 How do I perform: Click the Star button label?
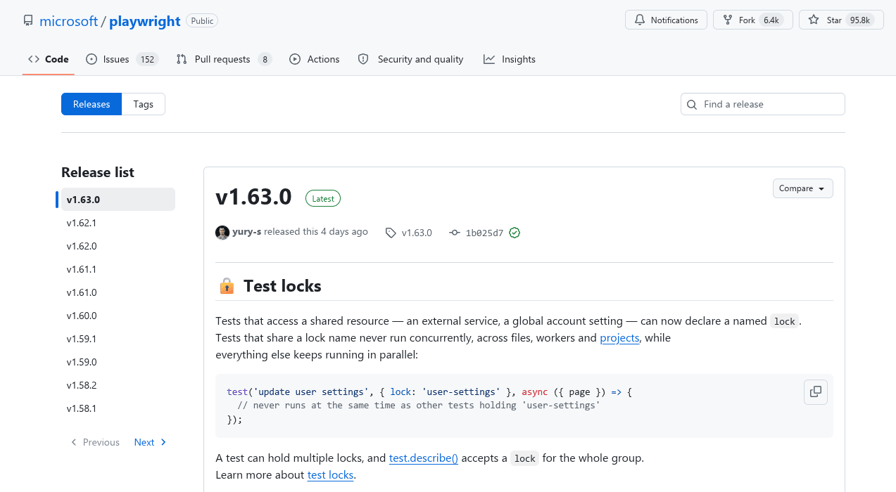tap(834, 20)
